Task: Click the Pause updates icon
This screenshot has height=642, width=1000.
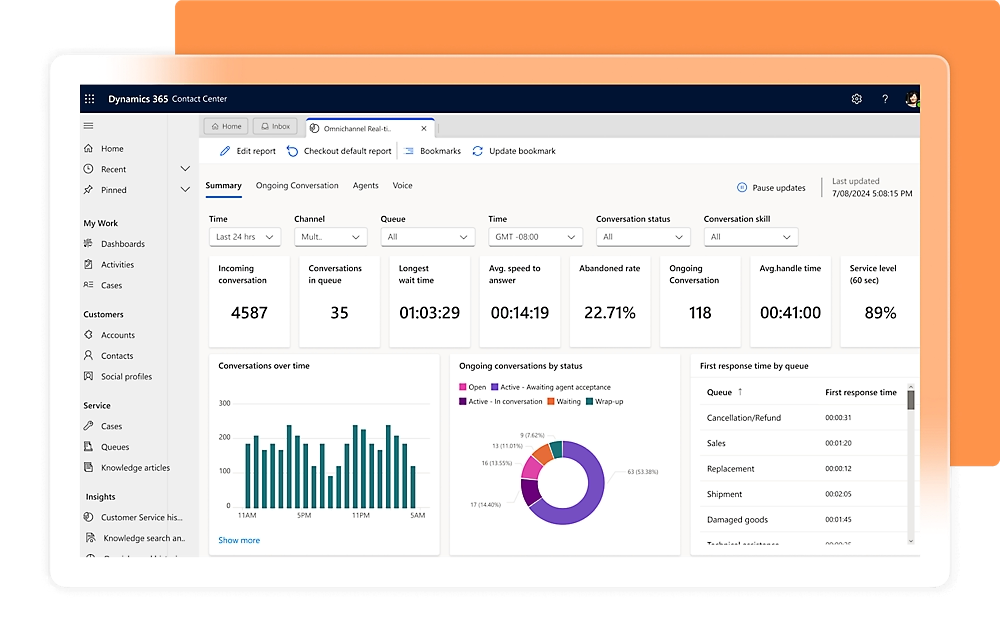Action: [742, 187]
